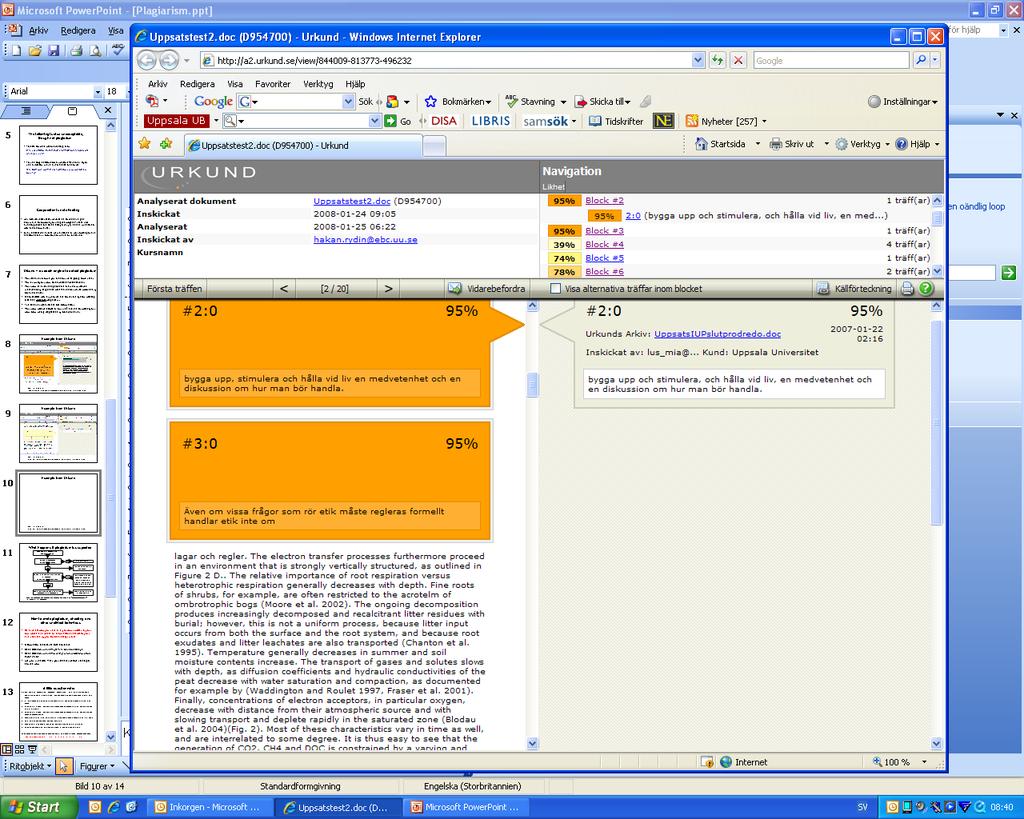Select slide 8 thumbnail in PowerPoint panel
The width and height of the screenshot is (1024, 819).
pos(58,364)
